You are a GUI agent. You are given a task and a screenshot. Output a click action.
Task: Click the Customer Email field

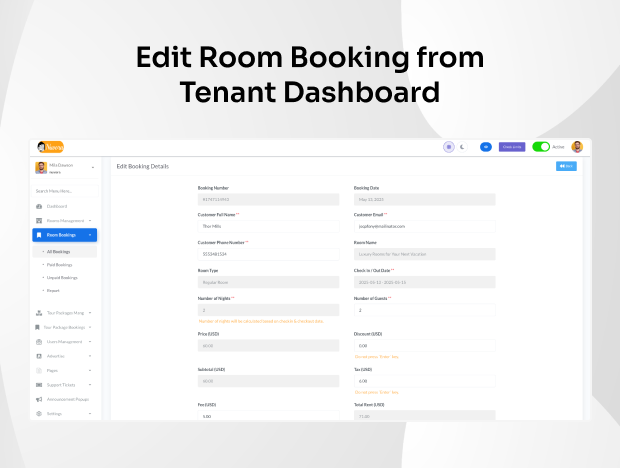pyautogui.click(x=424, y=226)
